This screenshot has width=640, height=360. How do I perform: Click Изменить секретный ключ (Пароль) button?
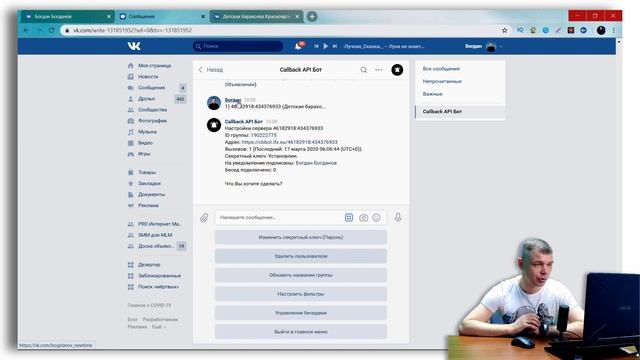pos(301,237)
